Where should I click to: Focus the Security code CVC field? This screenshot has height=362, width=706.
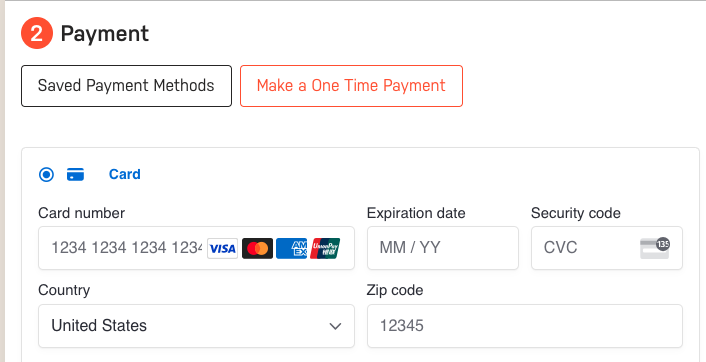(607, 248)
